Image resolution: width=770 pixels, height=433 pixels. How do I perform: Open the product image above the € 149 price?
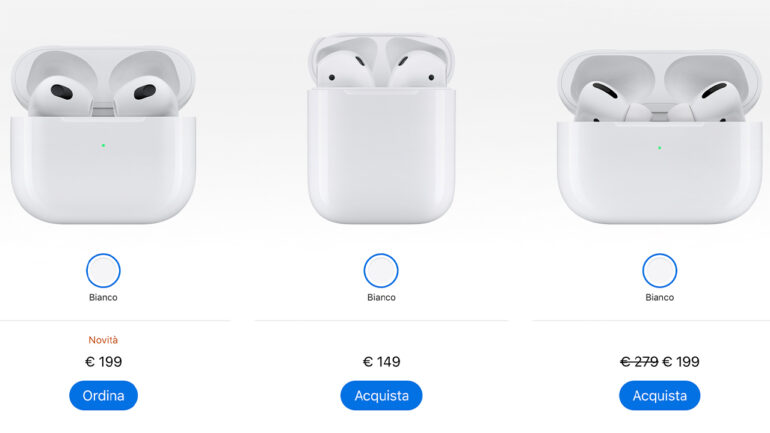381,129
